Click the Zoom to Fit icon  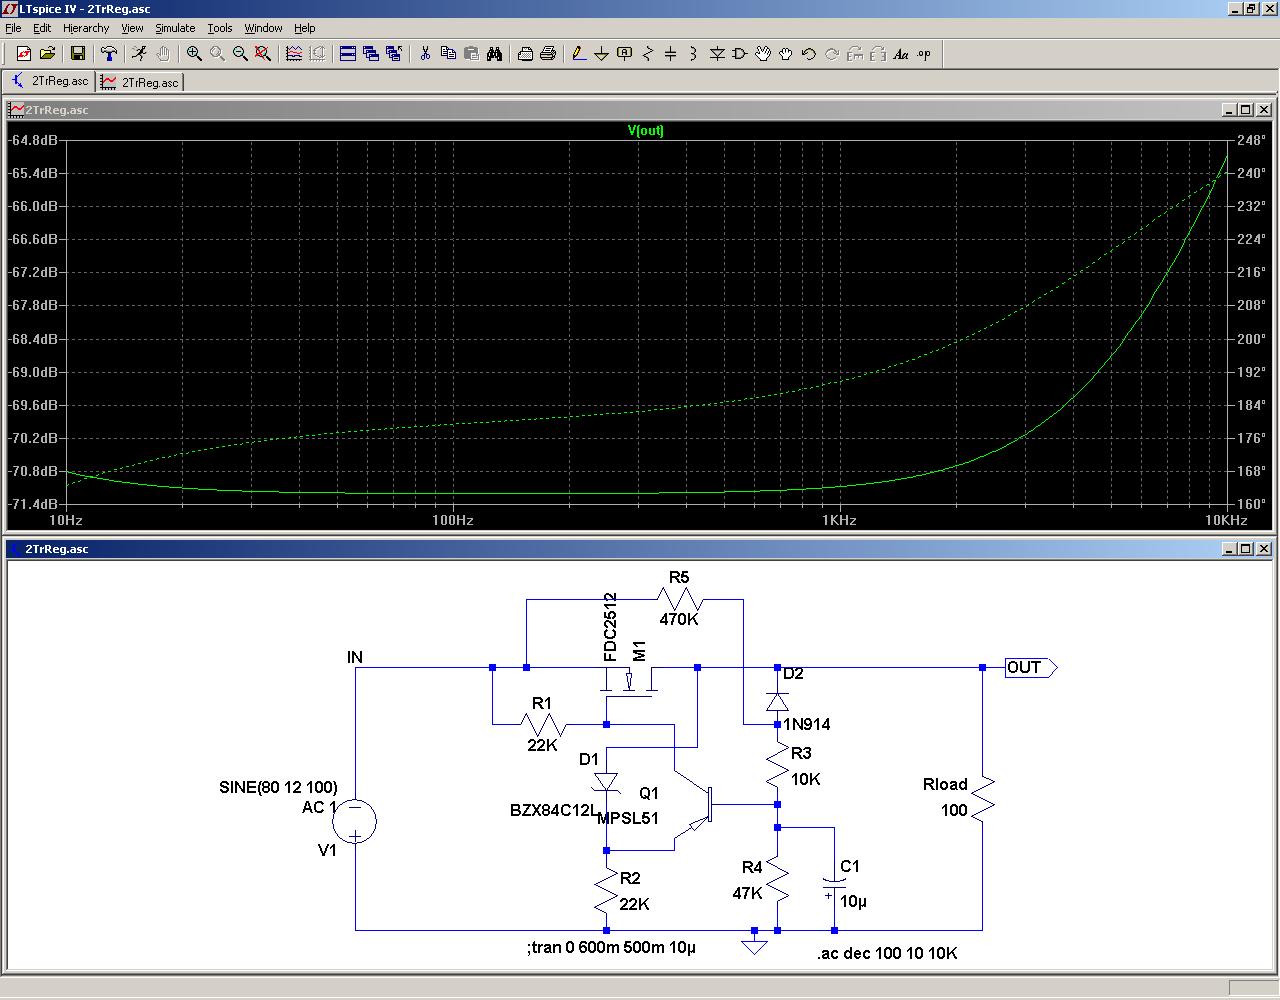coord(263,54)
